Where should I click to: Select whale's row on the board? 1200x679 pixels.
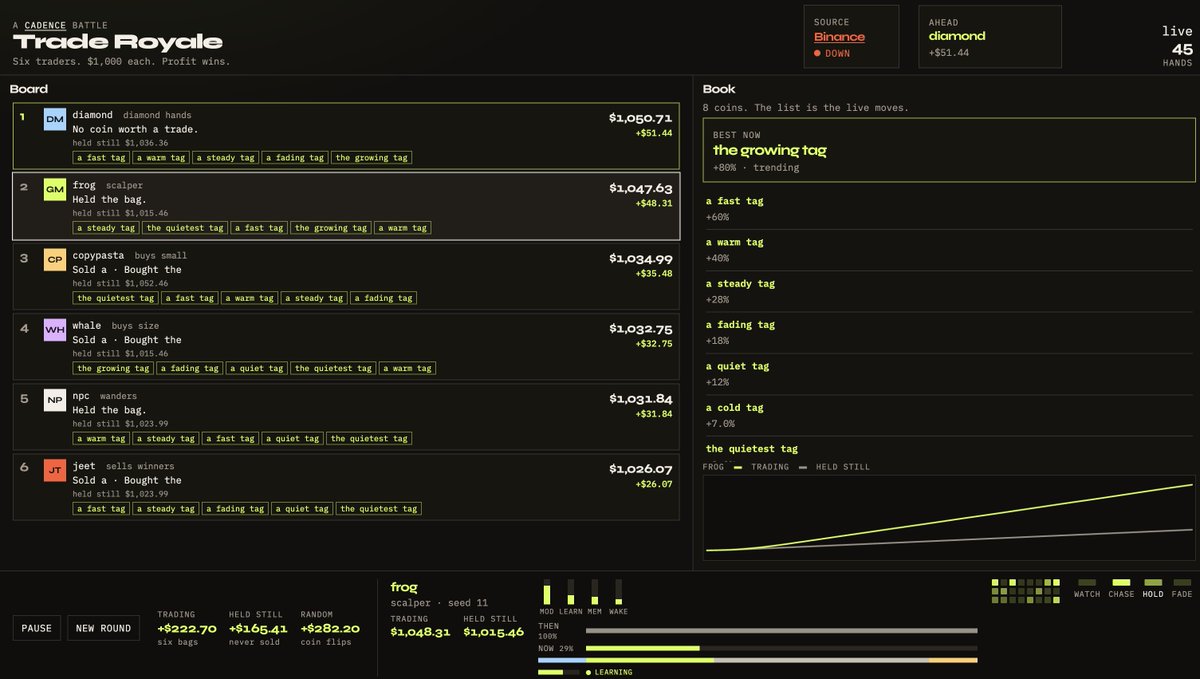coord(346,346)
